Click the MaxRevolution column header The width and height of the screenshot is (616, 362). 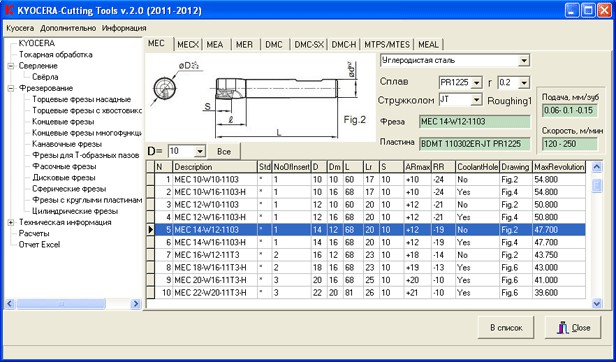click(559, 167)
